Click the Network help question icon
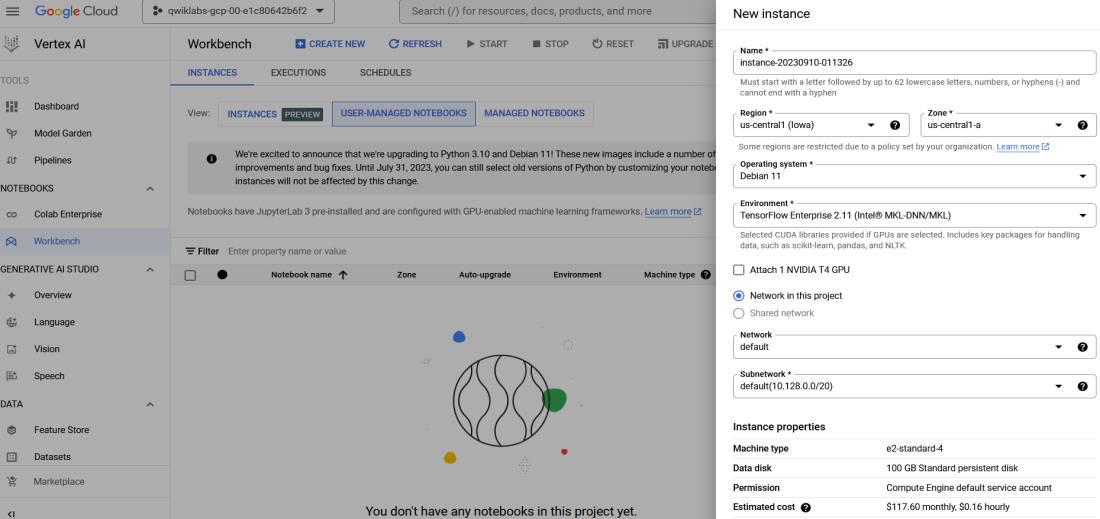This screenshot has height=519, width=1100. click(x=1082, y=346)
